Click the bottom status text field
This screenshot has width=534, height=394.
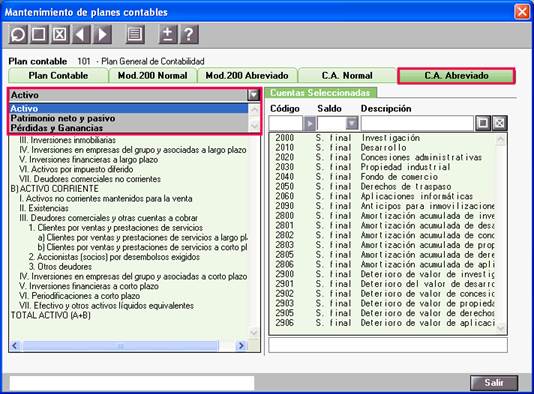pyautogui.click(x=131, y=383)
